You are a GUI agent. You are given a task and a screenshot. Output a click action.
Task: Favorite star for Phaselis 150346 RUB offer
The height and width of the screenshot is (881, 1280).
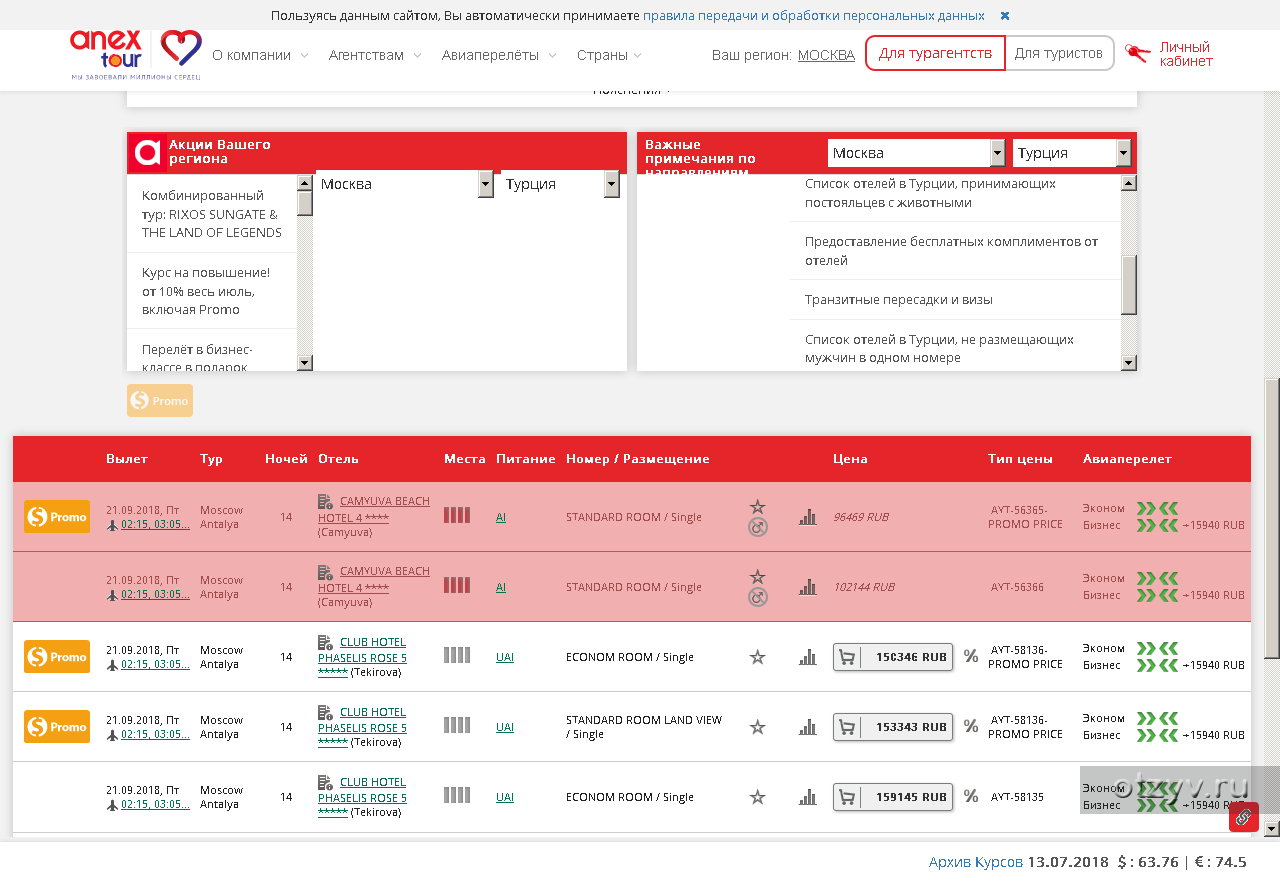point(757,657)
